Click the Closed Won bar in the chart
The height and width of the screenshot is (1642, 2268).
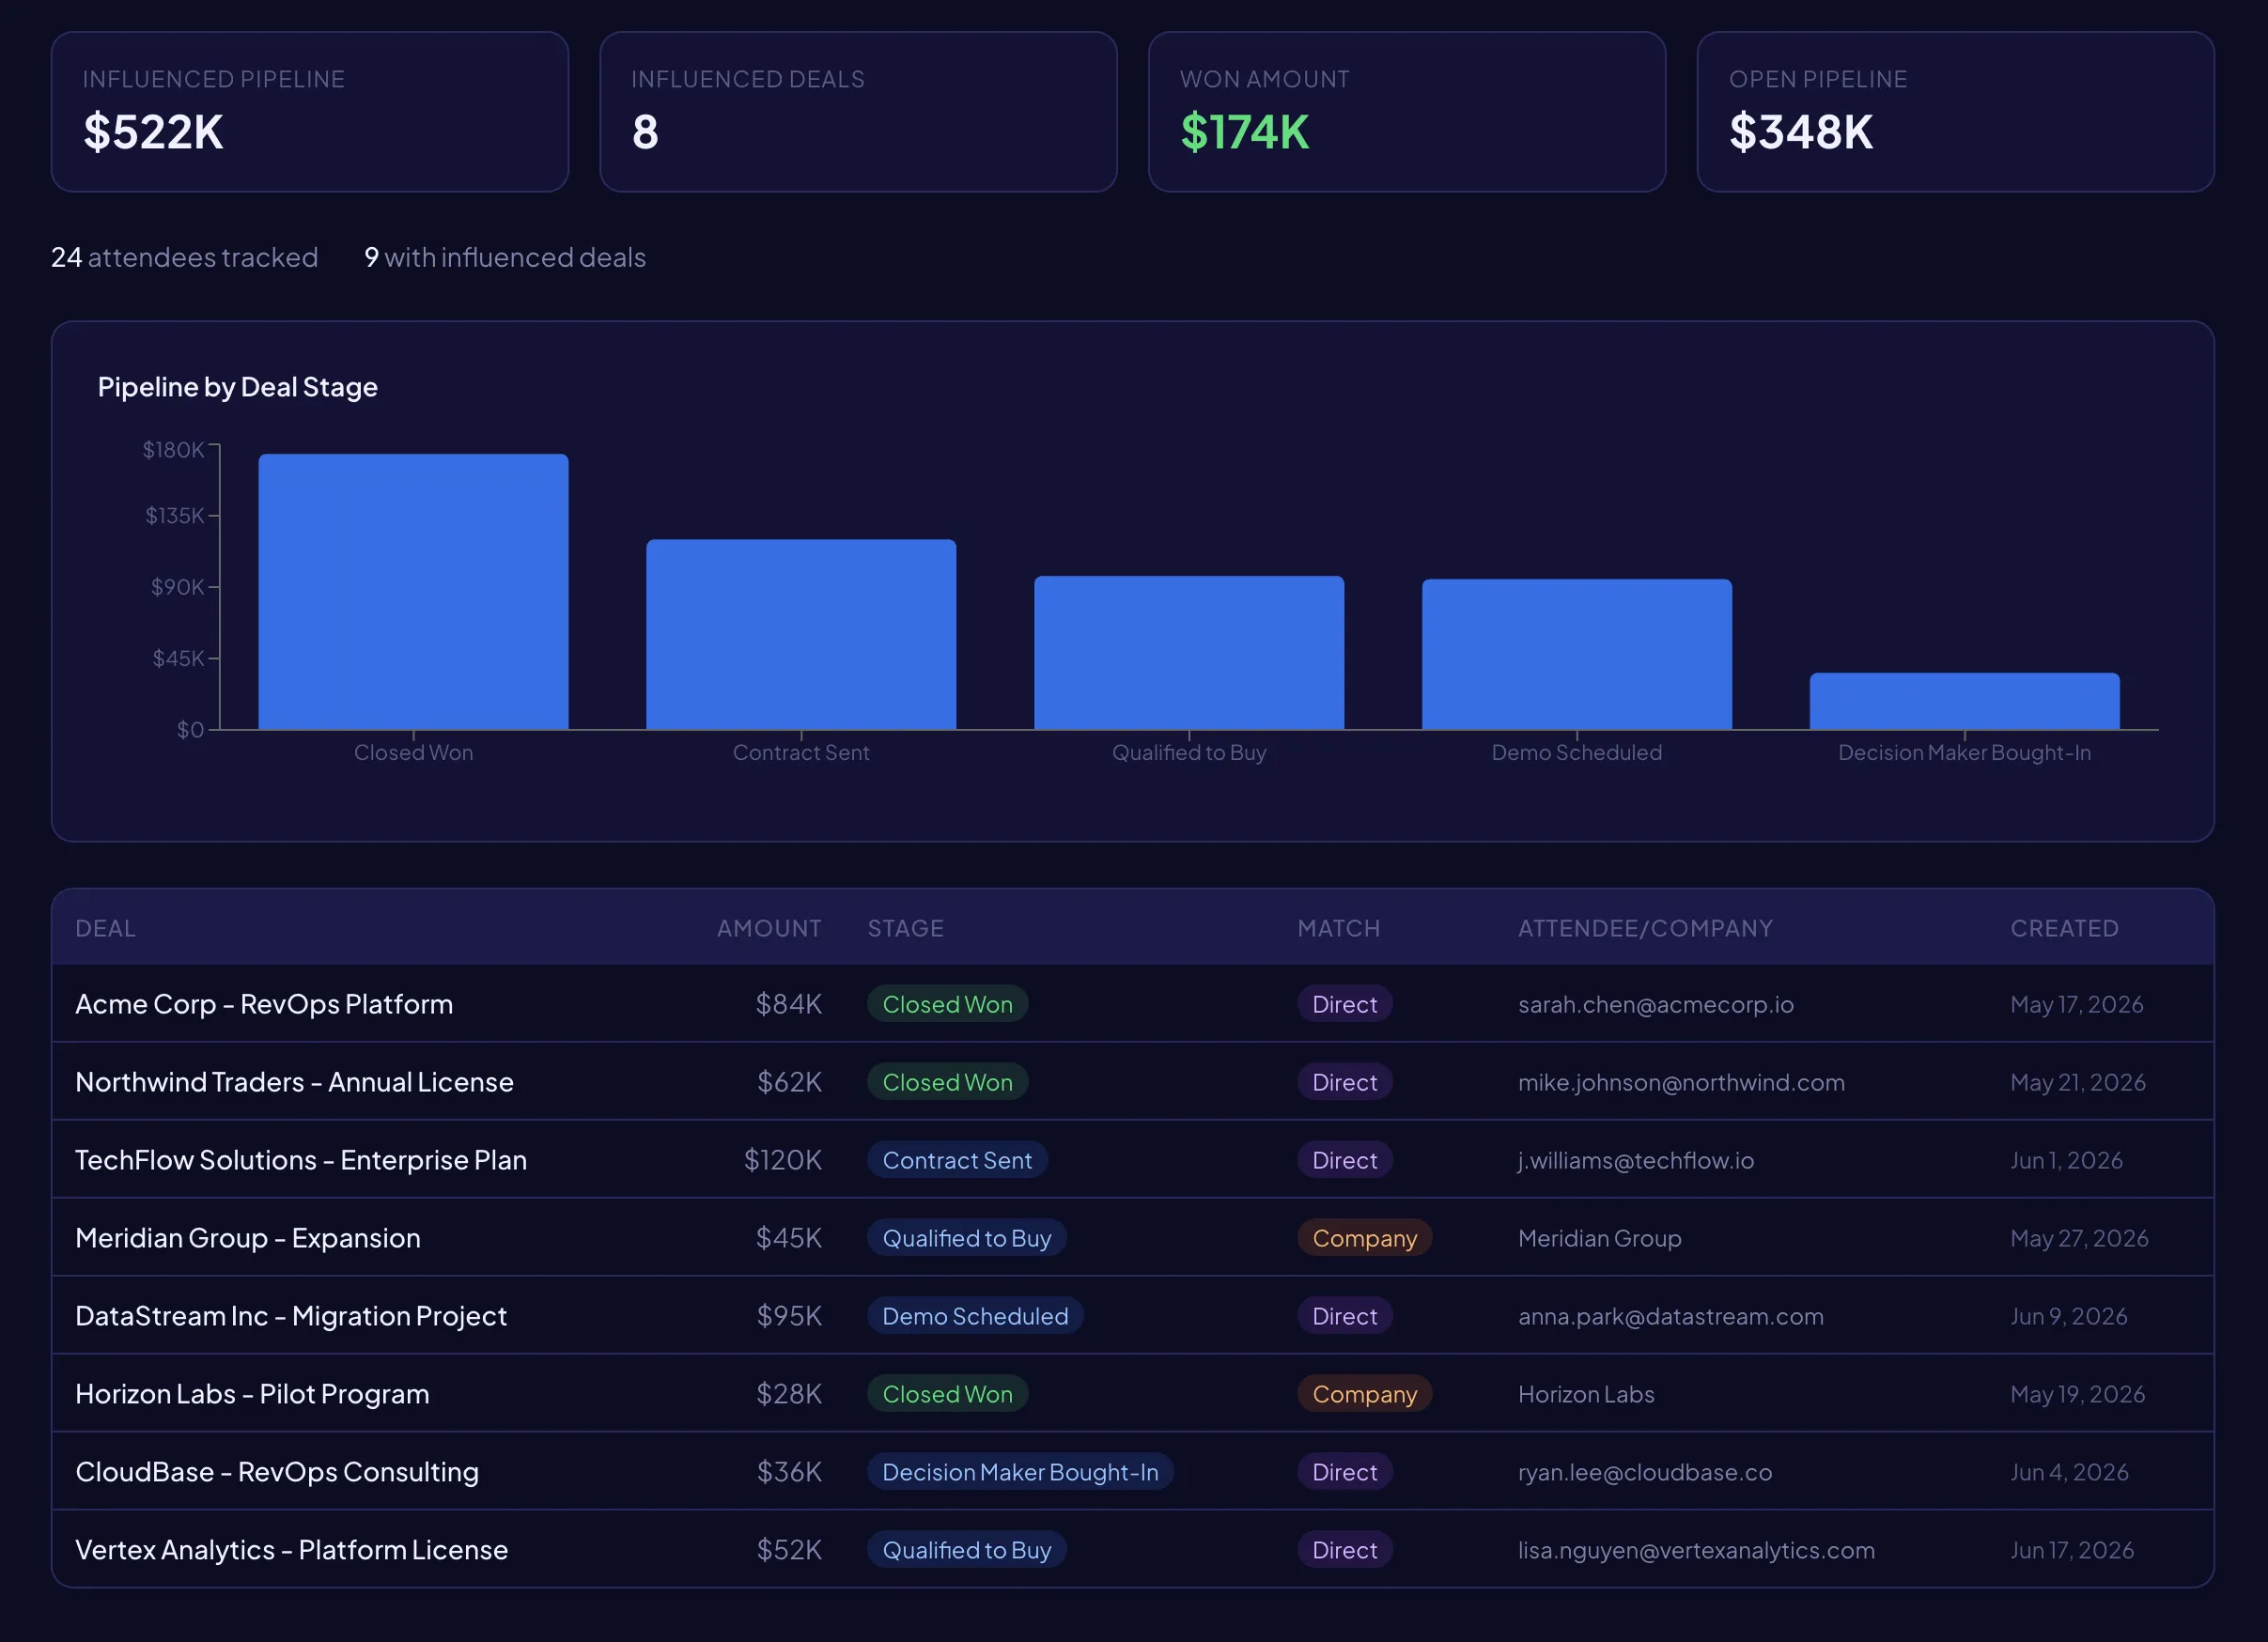[x=413, y=590]
